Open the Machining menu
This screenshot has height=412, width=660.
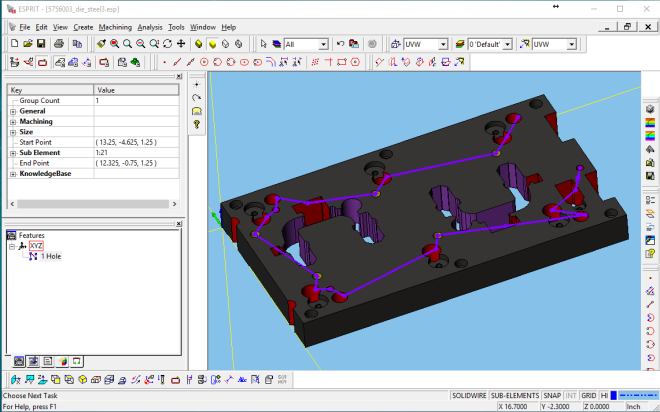tap(115, 27)
